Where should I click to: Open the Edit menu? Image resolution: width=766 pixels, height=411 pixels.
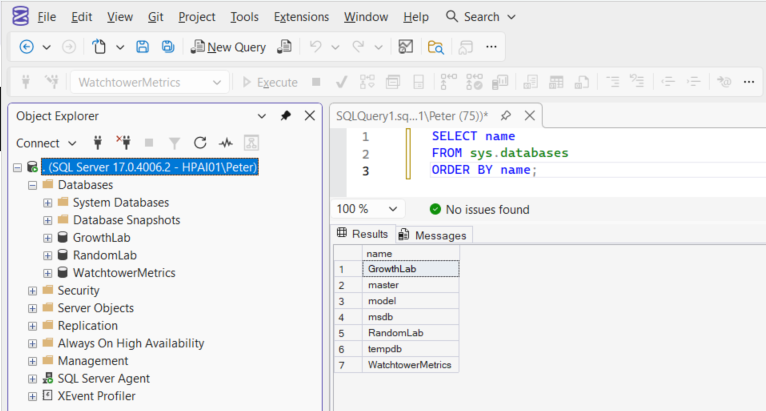(x=82, y=17)
